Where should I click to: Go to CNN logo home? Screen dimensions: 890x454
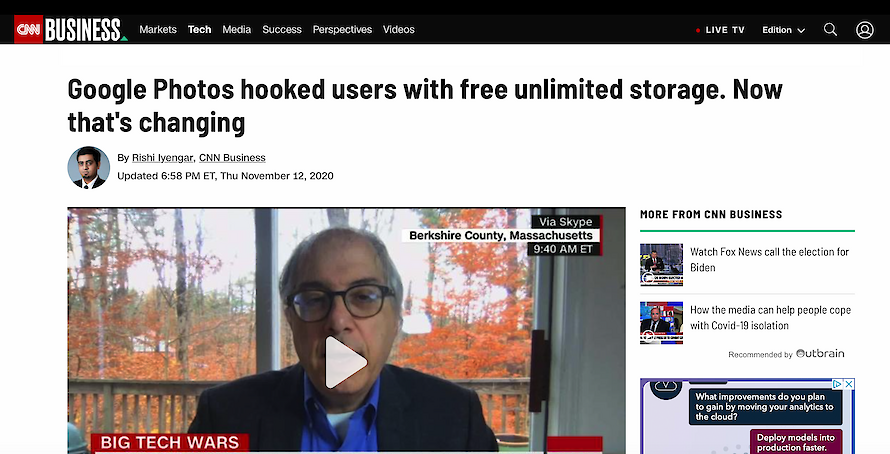pos(28,30)
